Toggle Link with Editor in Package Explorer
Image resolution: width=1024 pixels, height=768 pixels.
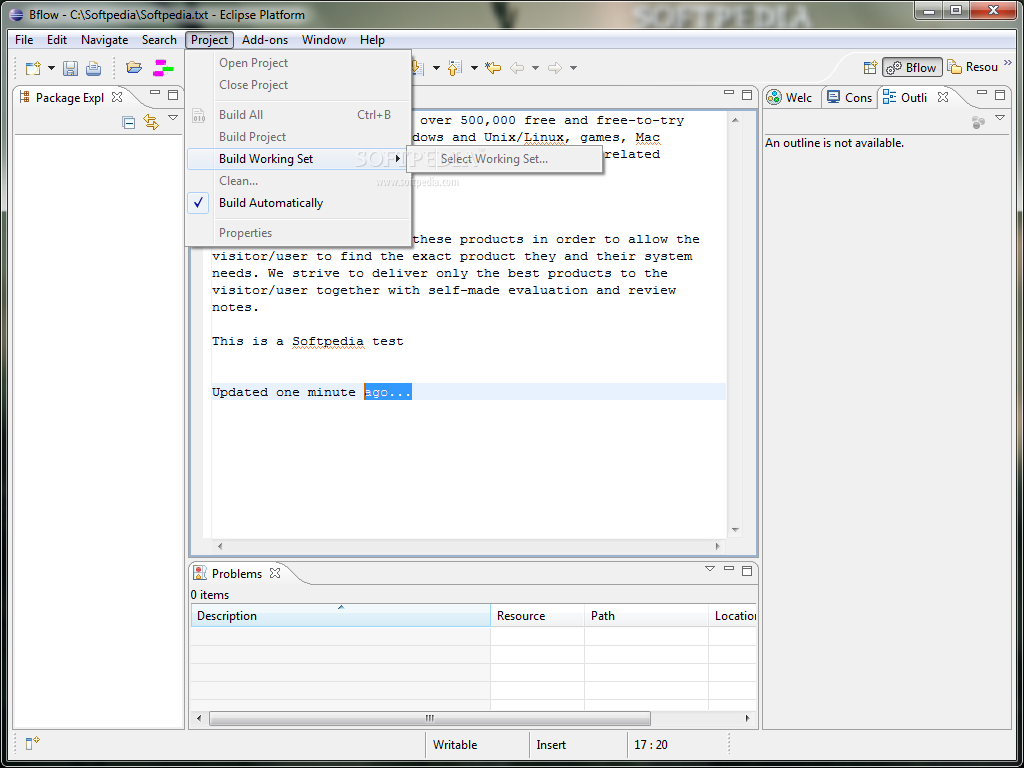(x=151, y=122)
